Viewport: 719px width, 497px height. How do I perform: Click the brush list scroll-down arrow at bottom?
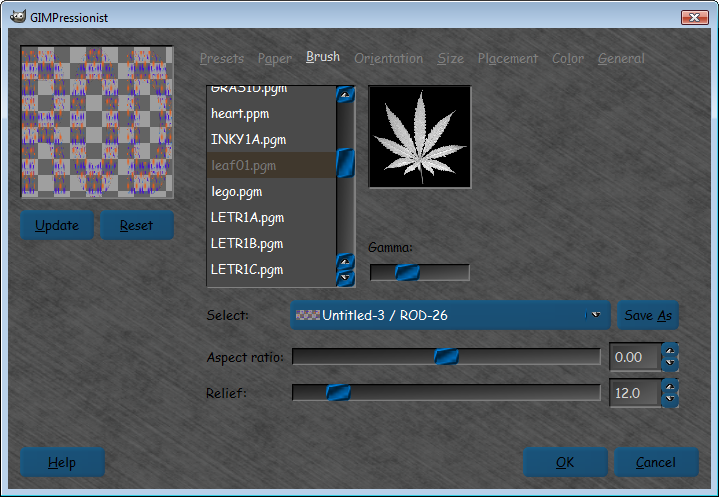tap(345, 278)
